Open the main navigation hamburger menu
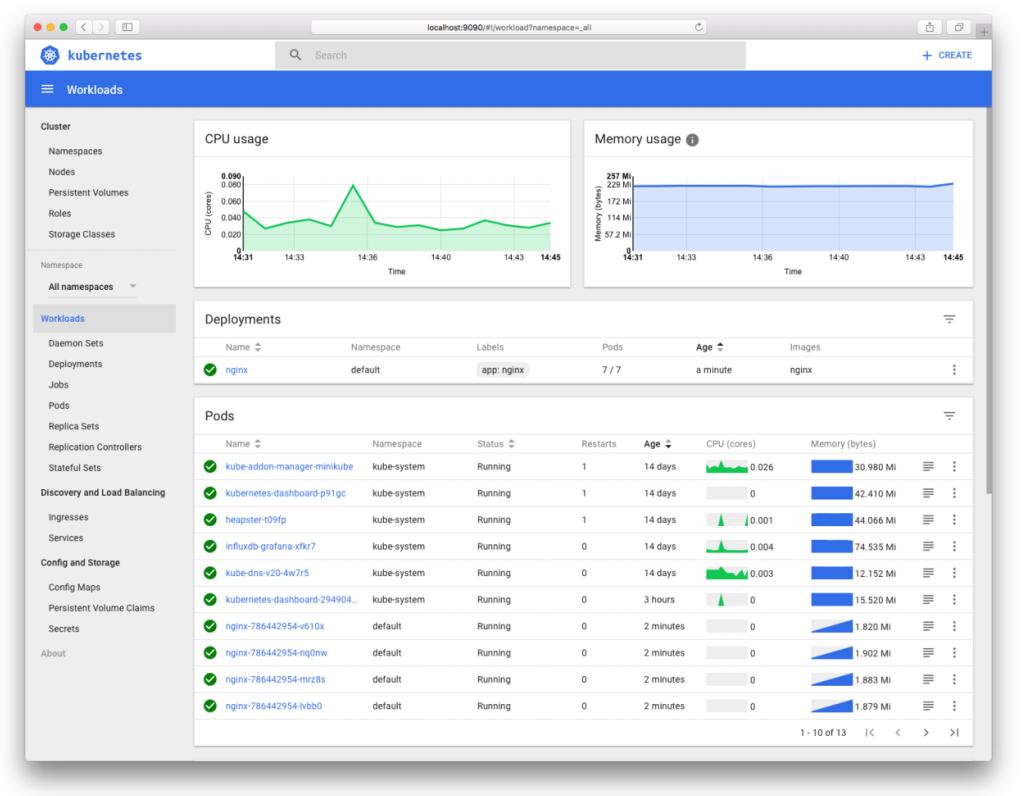Screen dimensions: 1031x796 46,89
